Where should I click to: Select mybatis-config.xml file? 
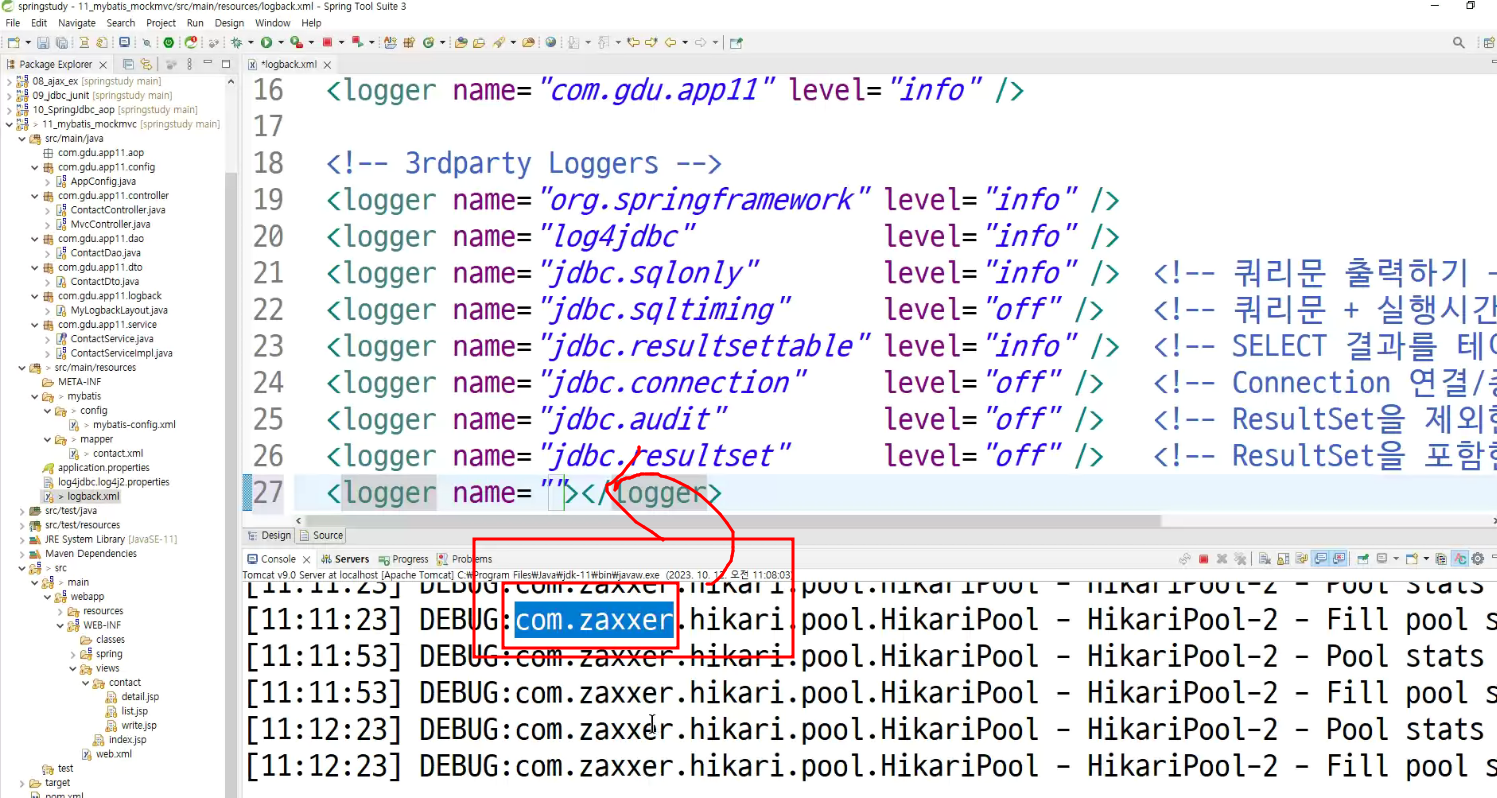(134, 425)
